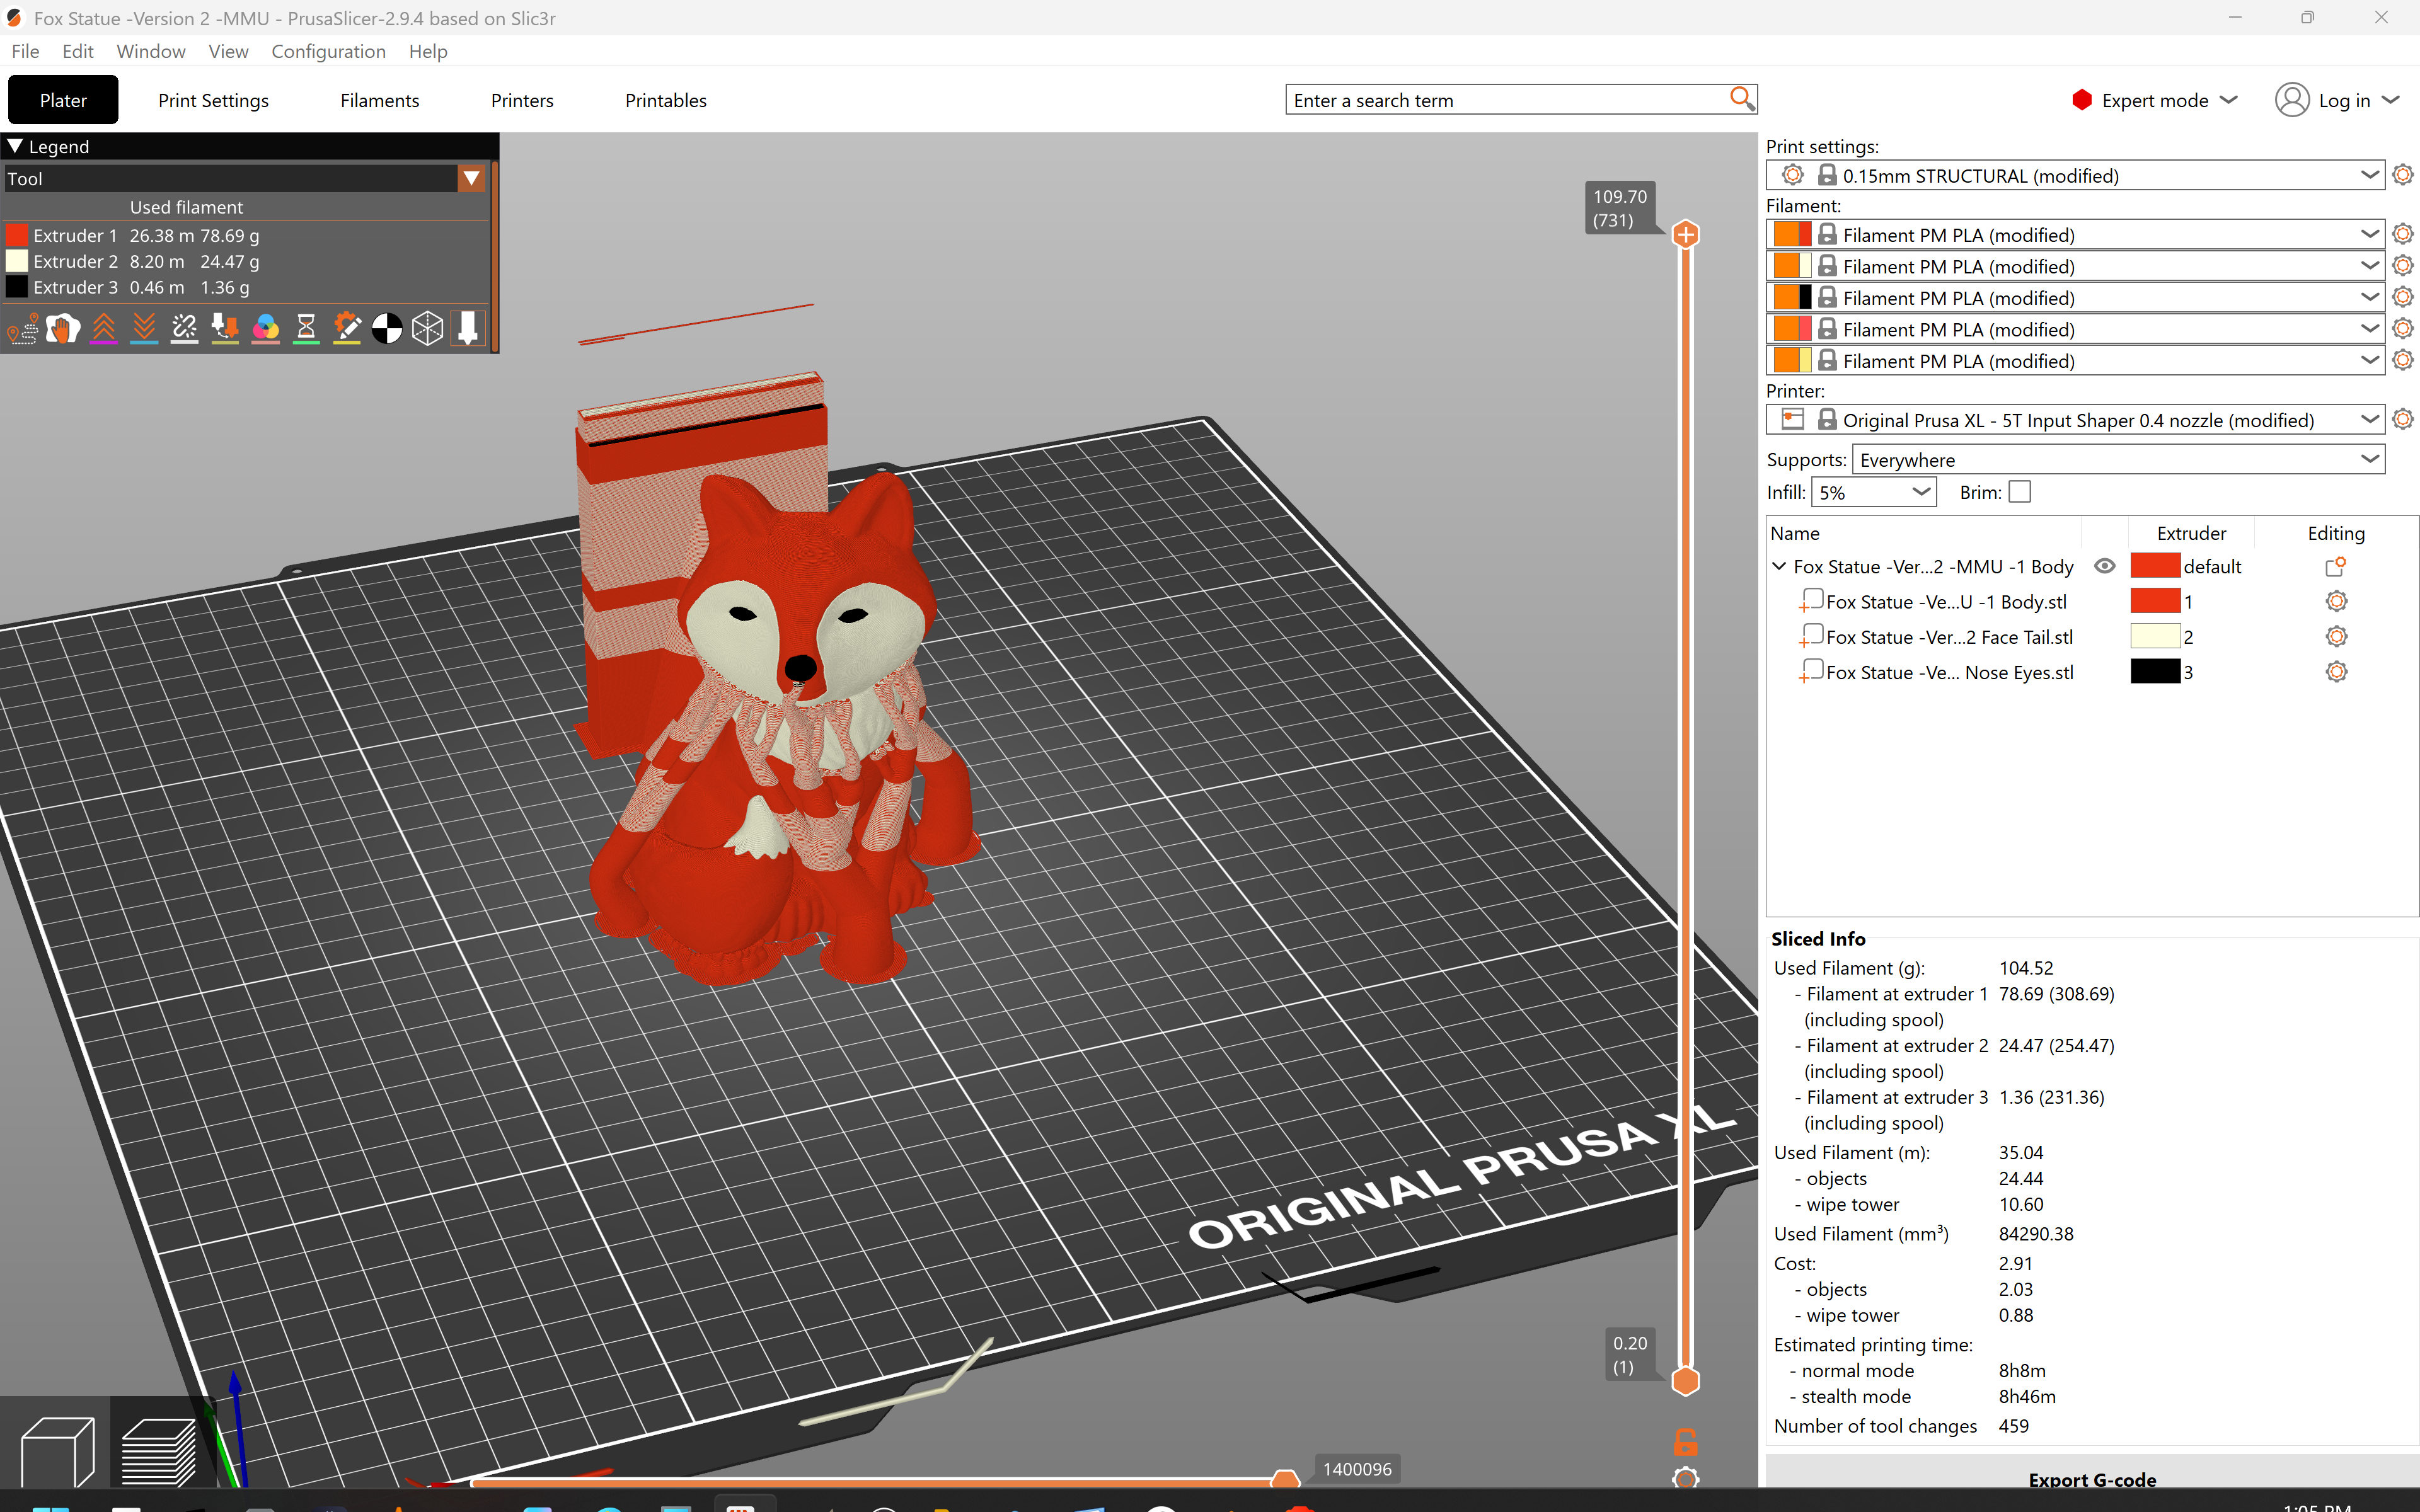Collapse the Legend panel triangle
The height and width of the screenshot is (1512, 2420).
[15, 146]
